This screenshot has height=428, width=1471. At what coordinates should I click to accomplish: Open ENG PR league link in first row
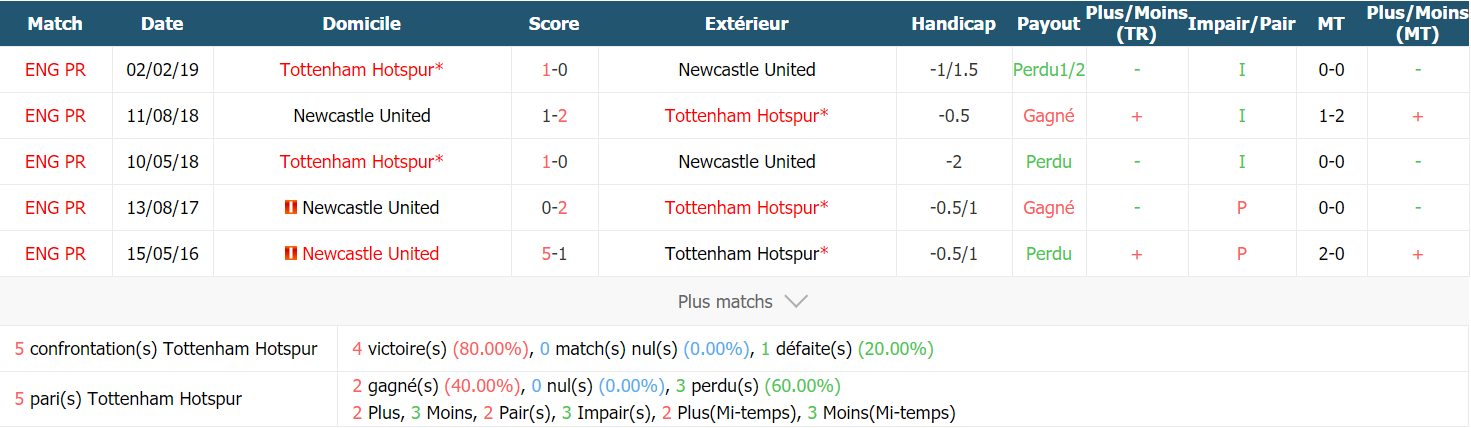tap(56, 70)
